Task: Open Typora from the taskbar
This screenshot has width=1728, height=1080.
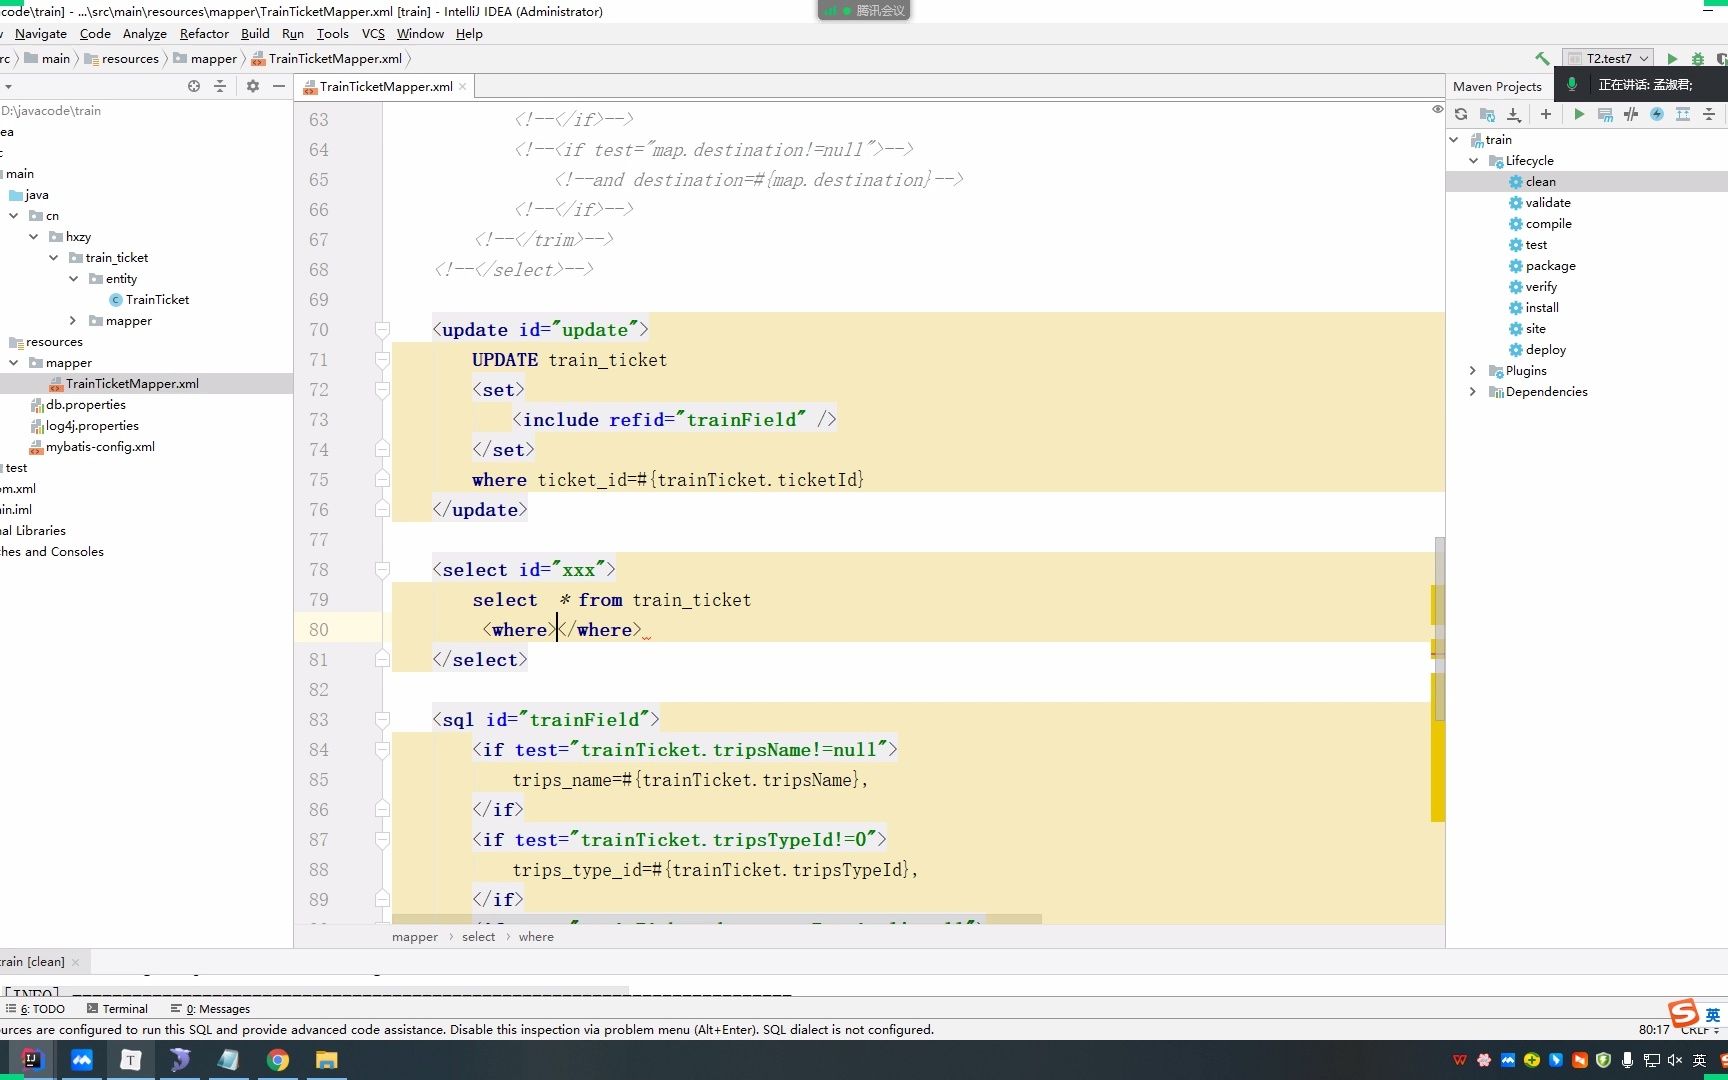Action: 131,1060
